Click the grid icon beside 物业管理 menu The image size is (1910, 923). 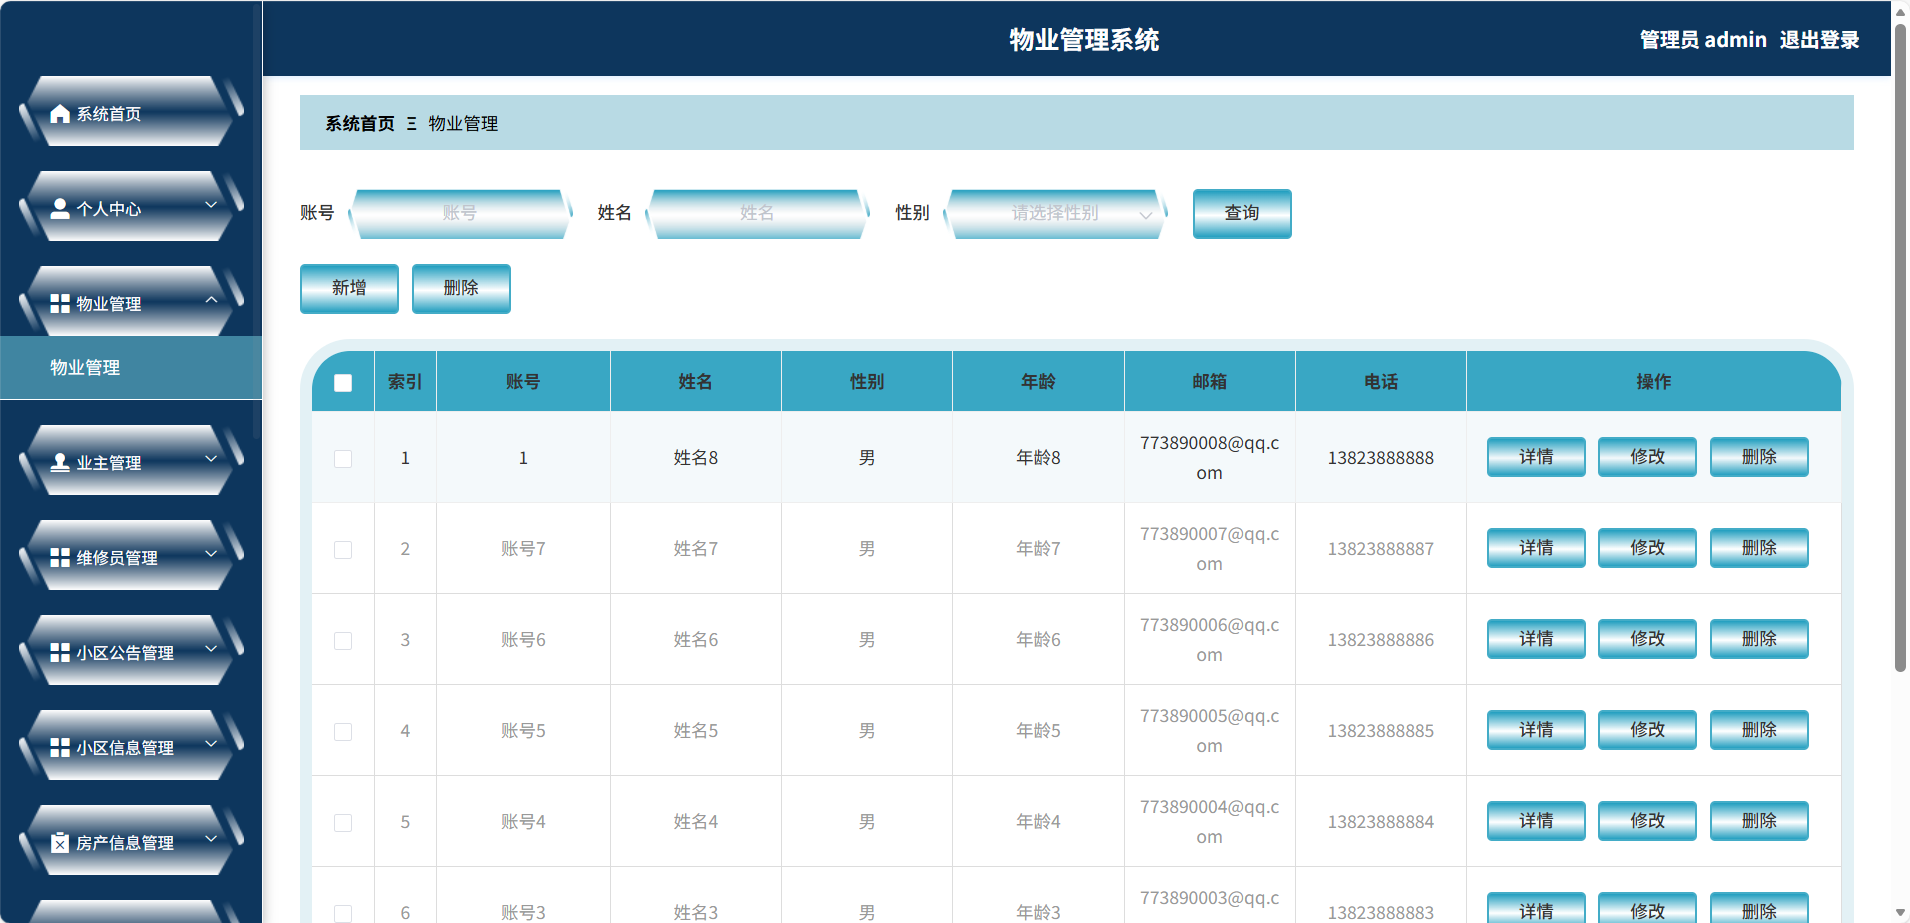coord(60,303)
